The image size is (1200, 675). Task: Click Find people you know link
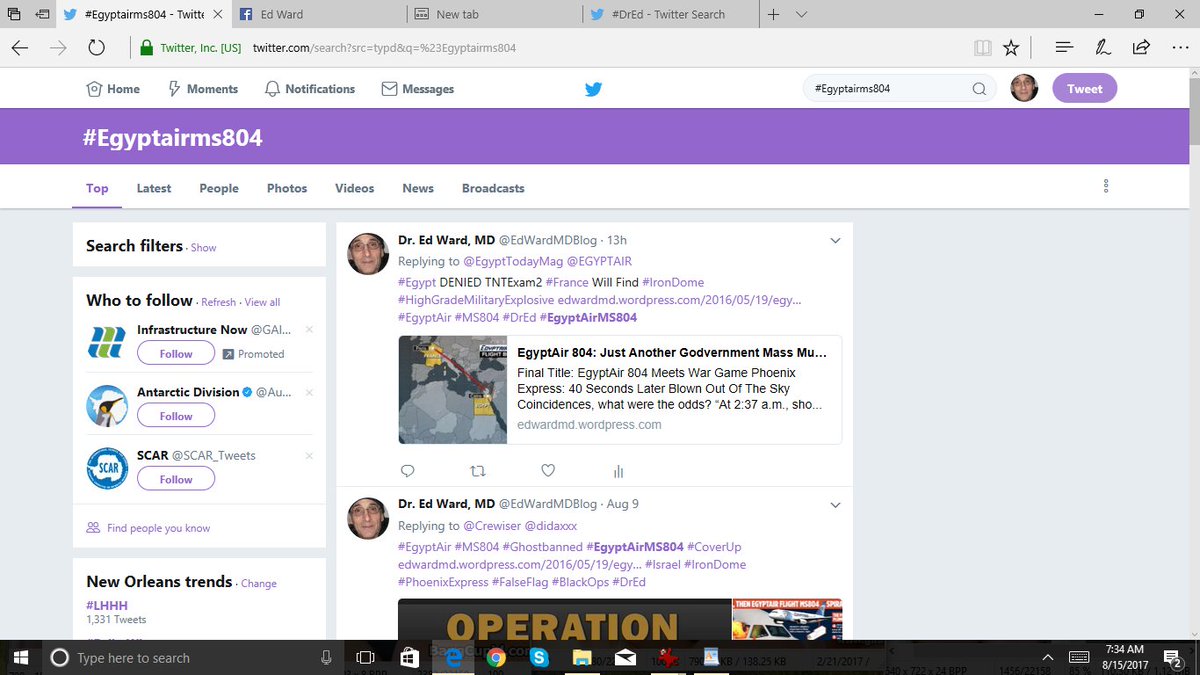click(159, 528)
